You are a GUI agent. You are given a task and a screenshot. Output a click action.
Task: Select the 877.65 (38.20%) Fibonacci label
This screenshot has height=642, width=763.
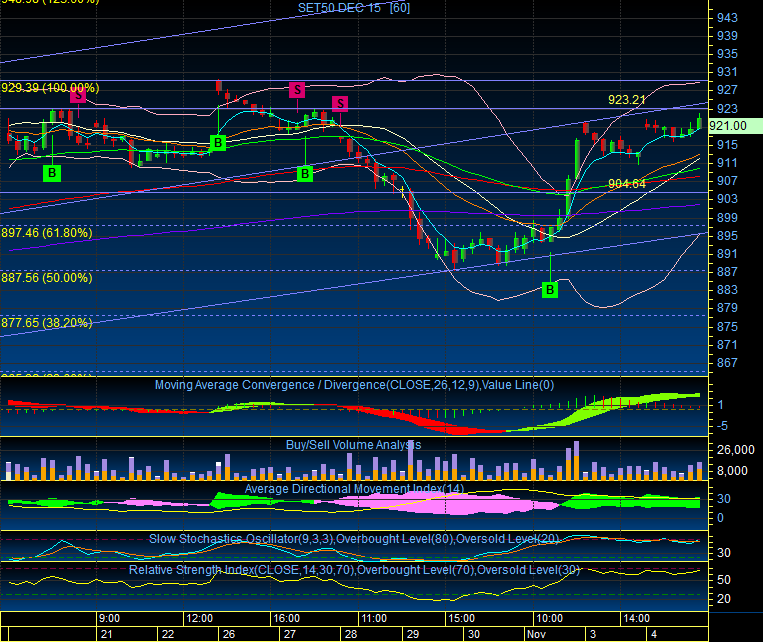coord(47,323)
